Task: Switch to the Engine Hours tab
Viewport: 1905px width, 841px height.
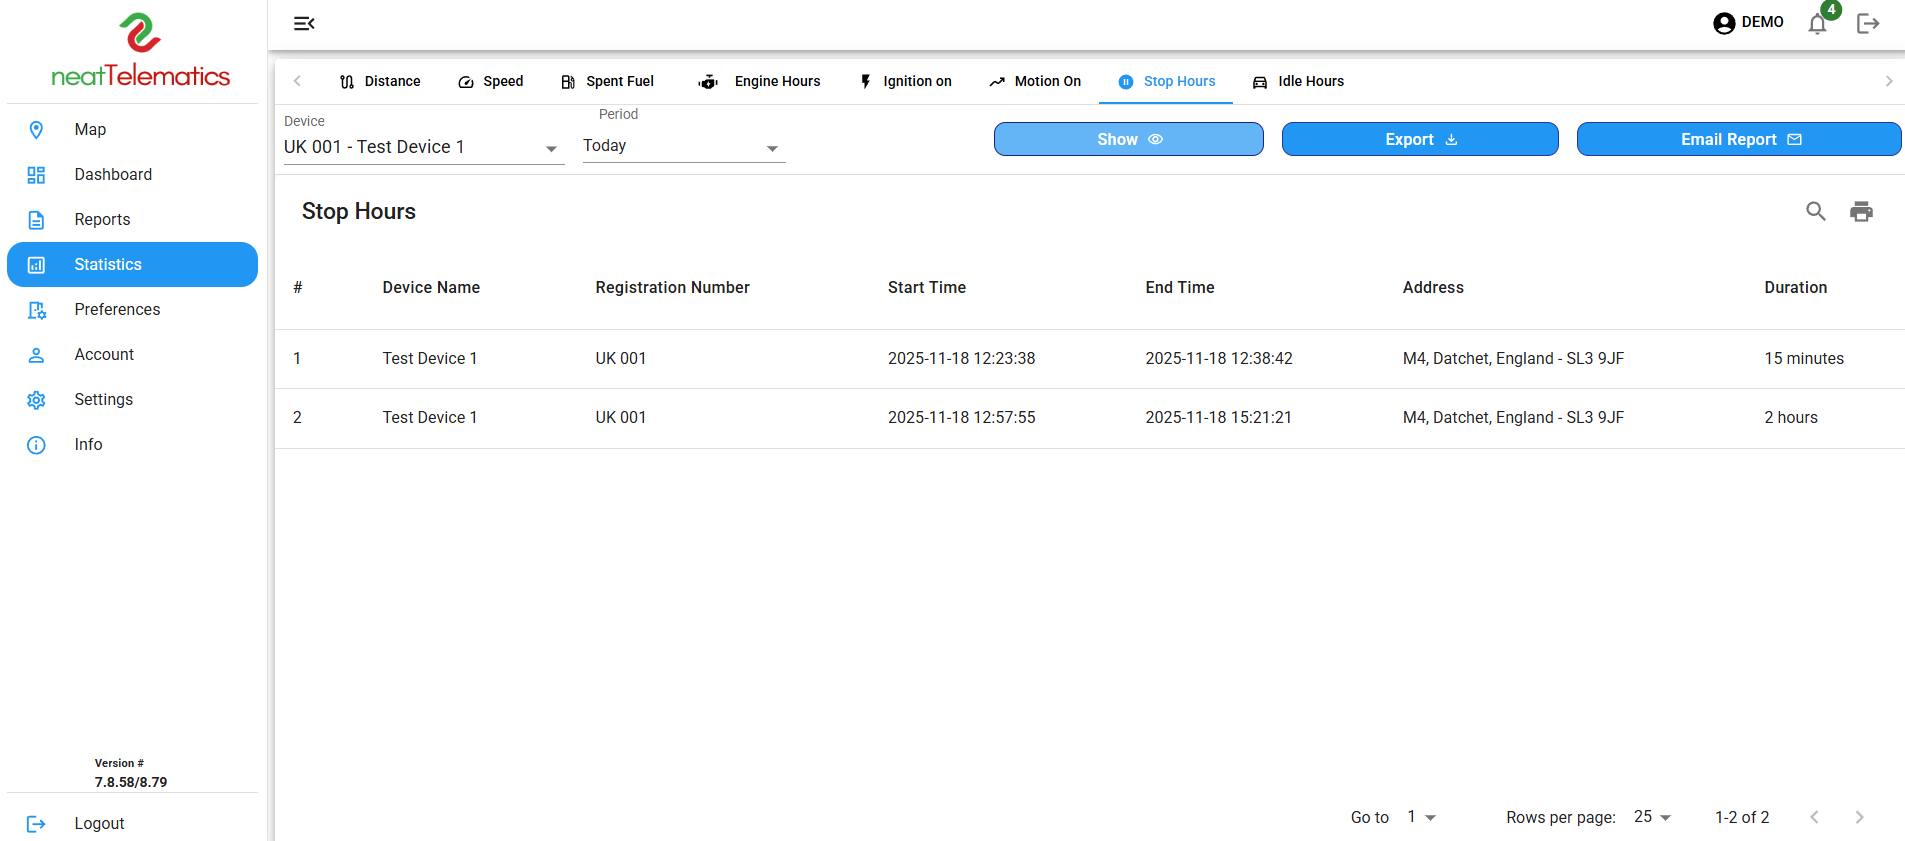Action: 760,82
